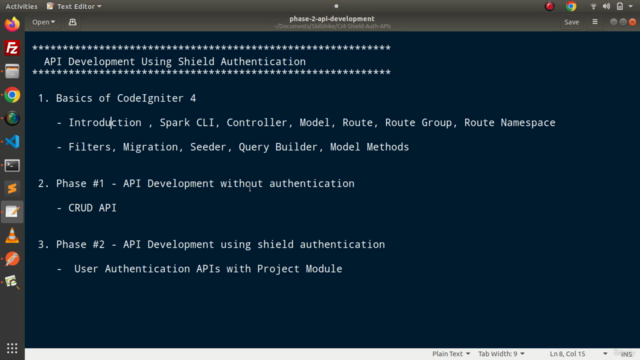This screenshot has height=360, width=640.
Task: Open the Text Editor application menu
Action: pyautogui.click(x=74, y=6)
